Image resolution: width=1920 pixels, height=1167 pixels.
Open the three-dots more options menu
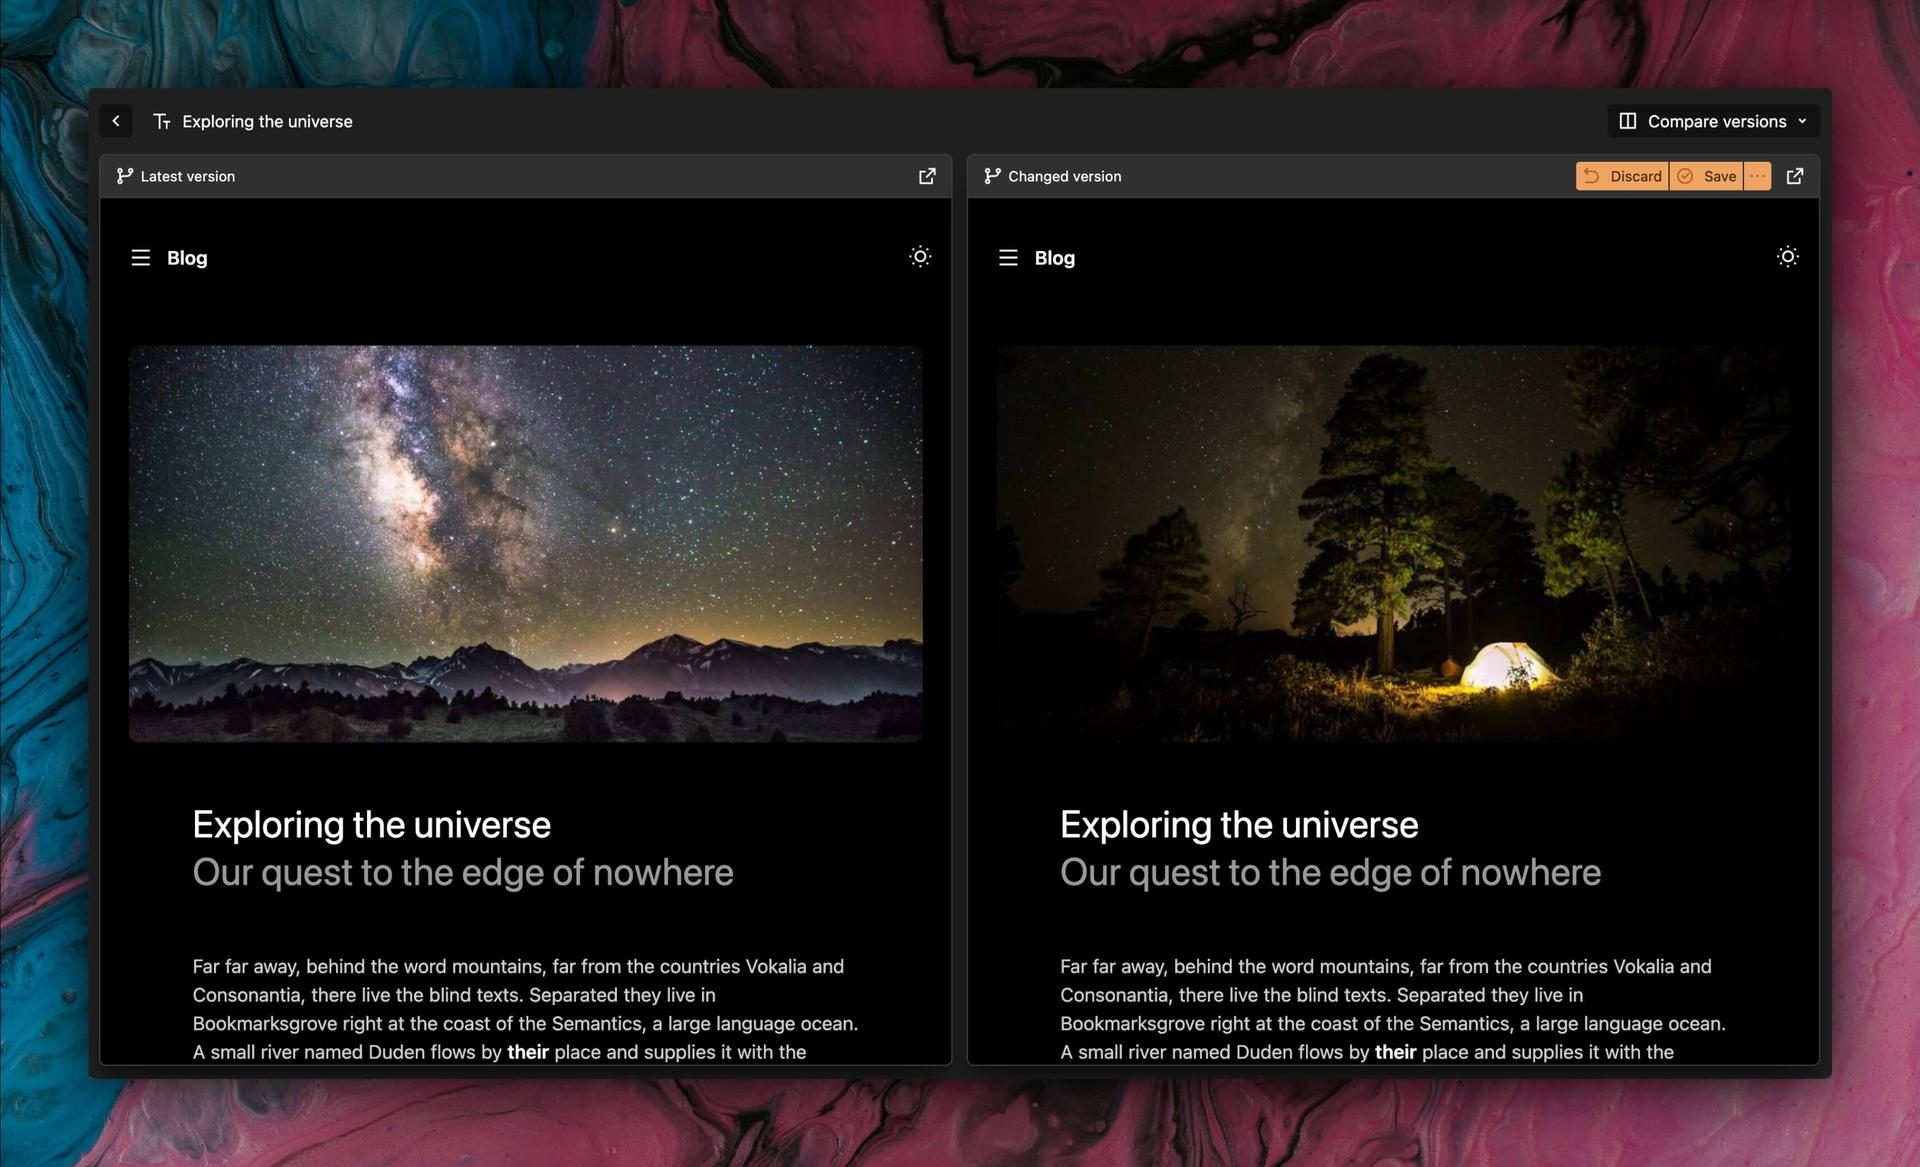pyautogui.click(x=1757, y=176)
